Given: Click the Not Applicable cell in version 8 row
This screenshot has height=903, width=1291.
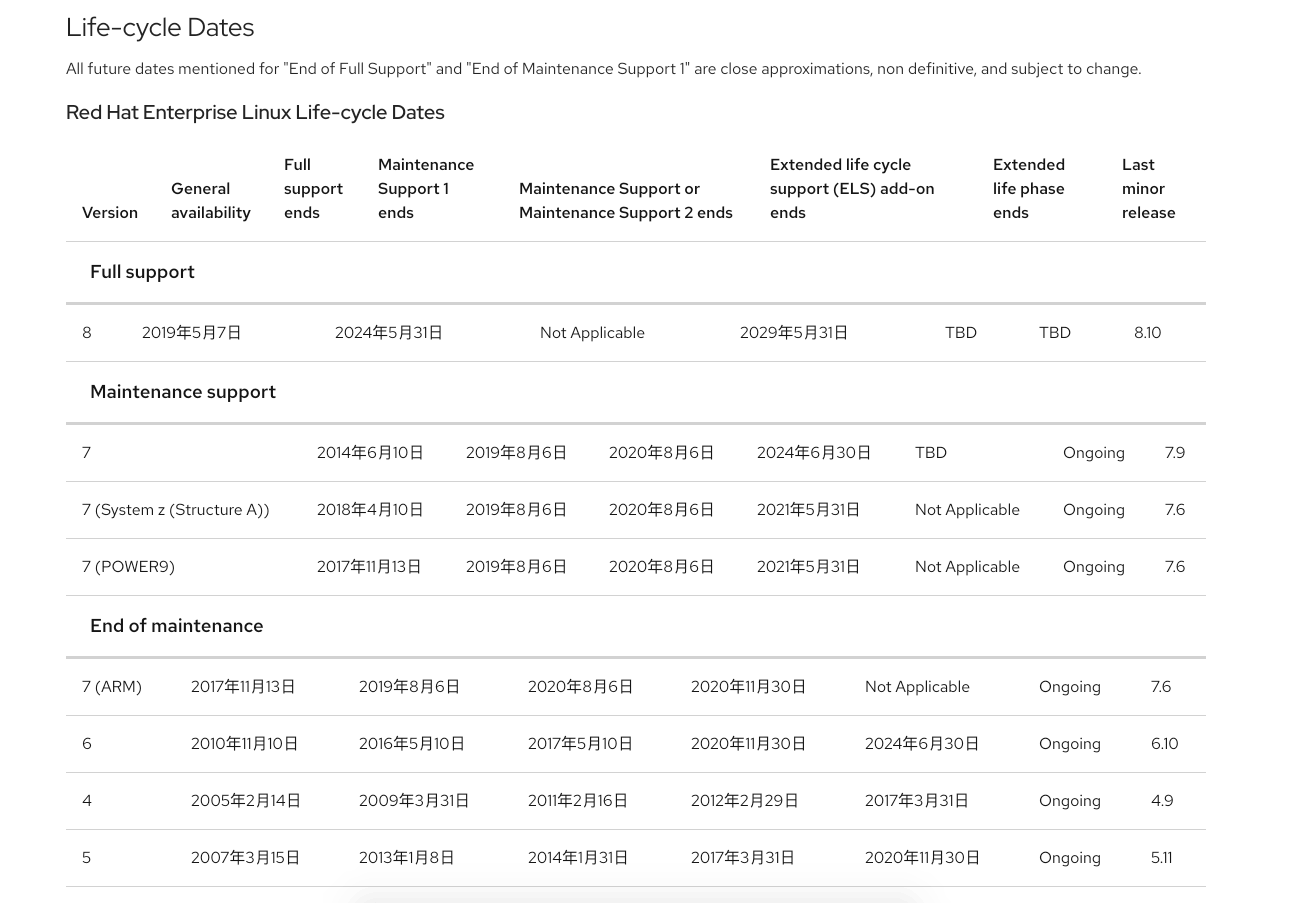Looking at the screenshot, I should 592,333.
